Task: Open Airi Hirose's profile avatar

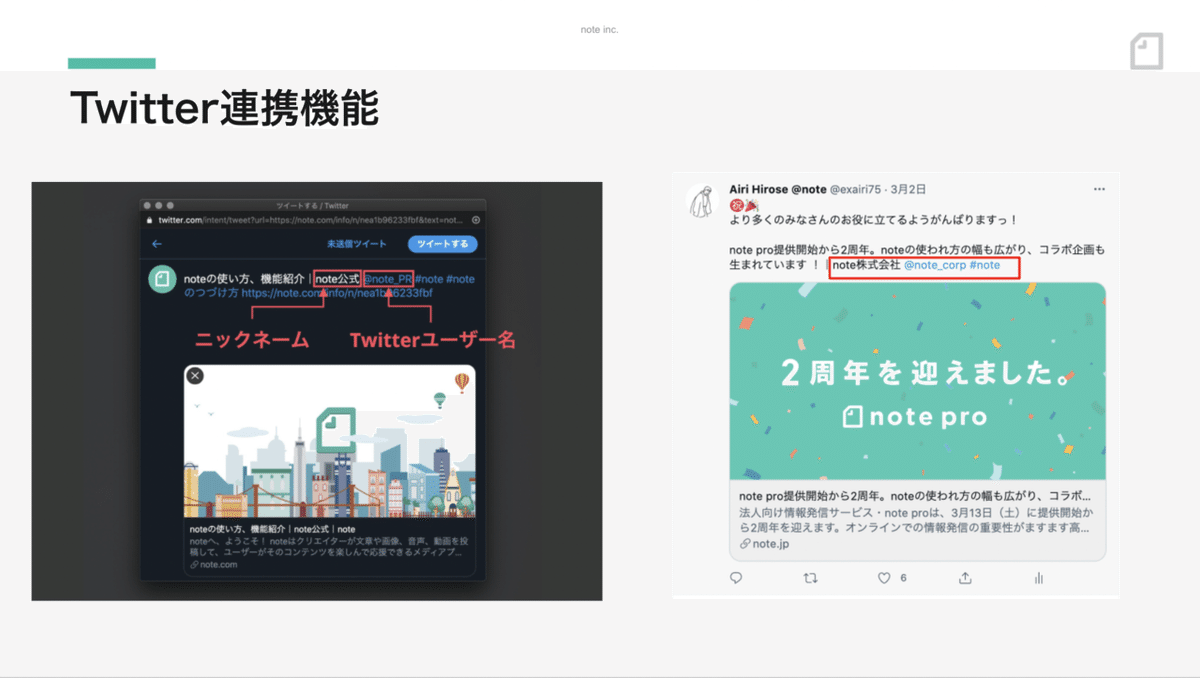Action: (704, 200)
